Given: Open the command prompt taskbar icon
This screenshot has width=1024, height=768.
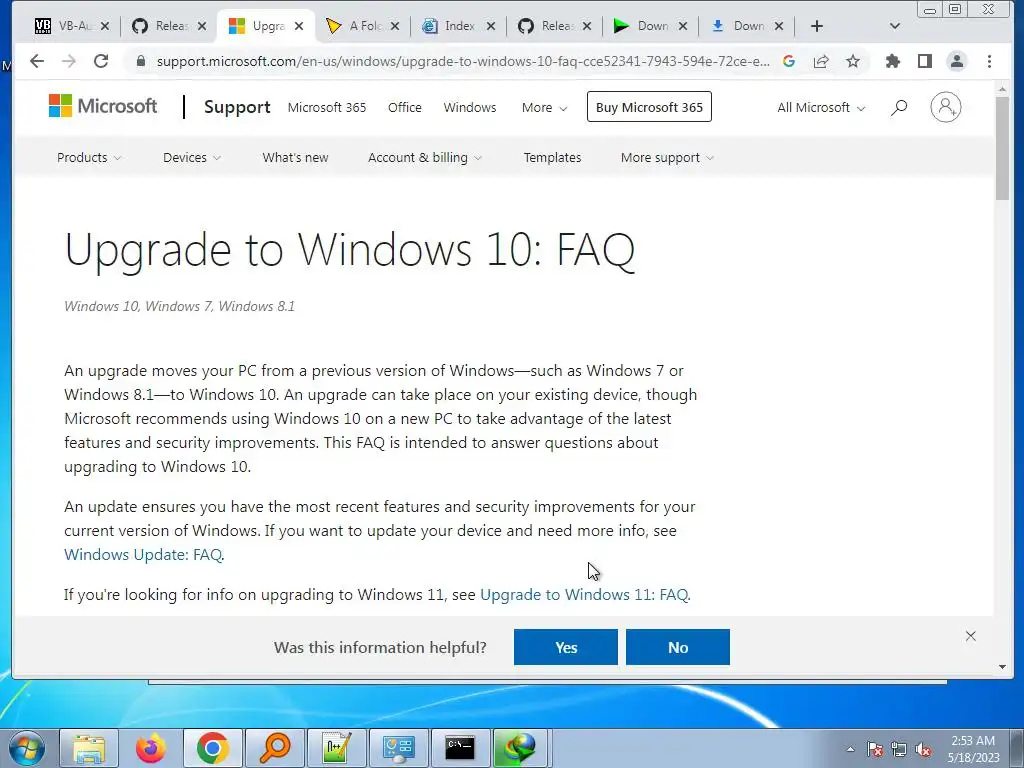Looking at the screenshot, I should tap(460, 748).
